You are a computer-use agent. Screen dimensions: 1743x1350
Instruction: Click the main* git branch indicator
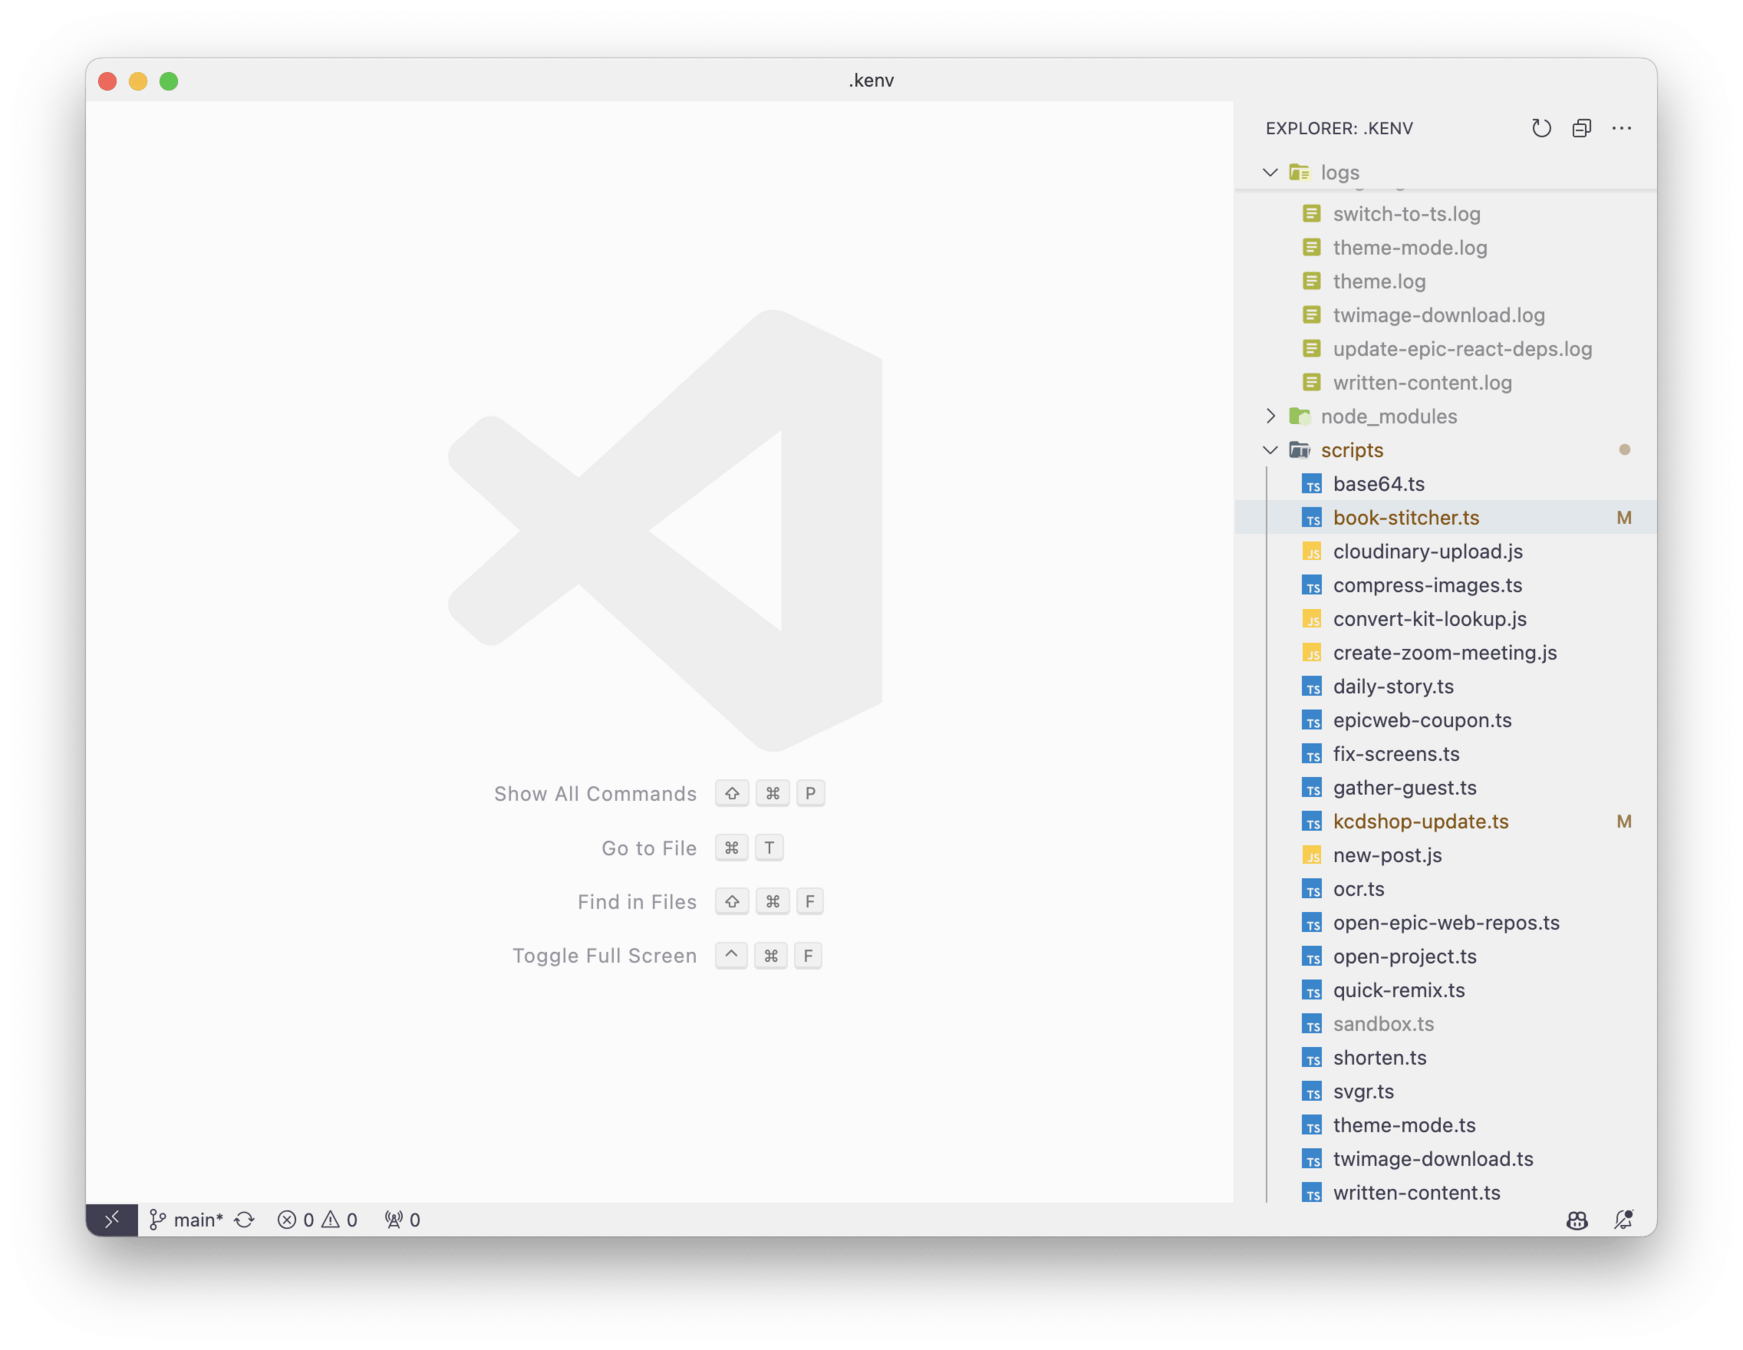(x=186, y=1219)
